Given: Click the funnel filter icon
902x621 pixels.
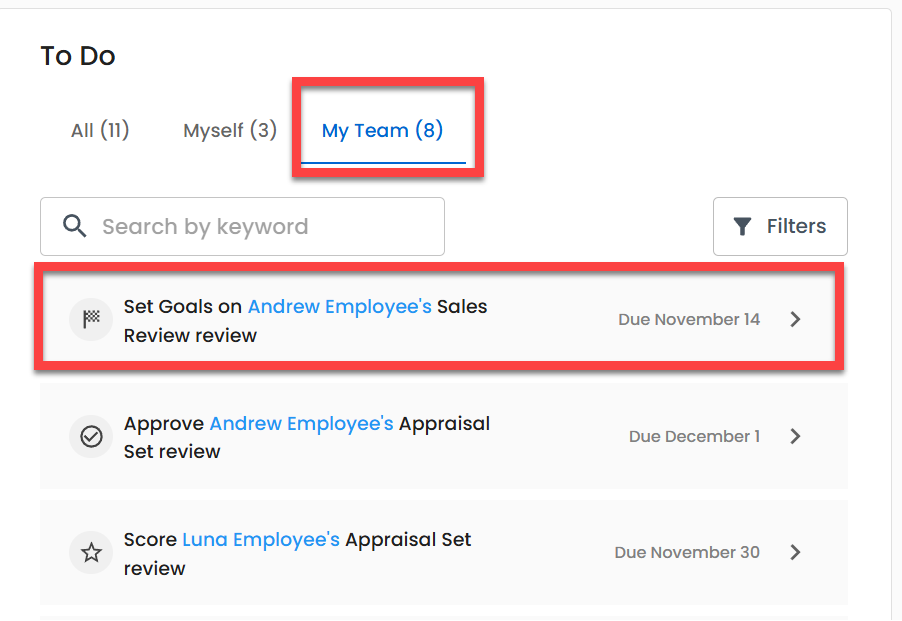Looking at the screenshot, I should click(742, 227).
